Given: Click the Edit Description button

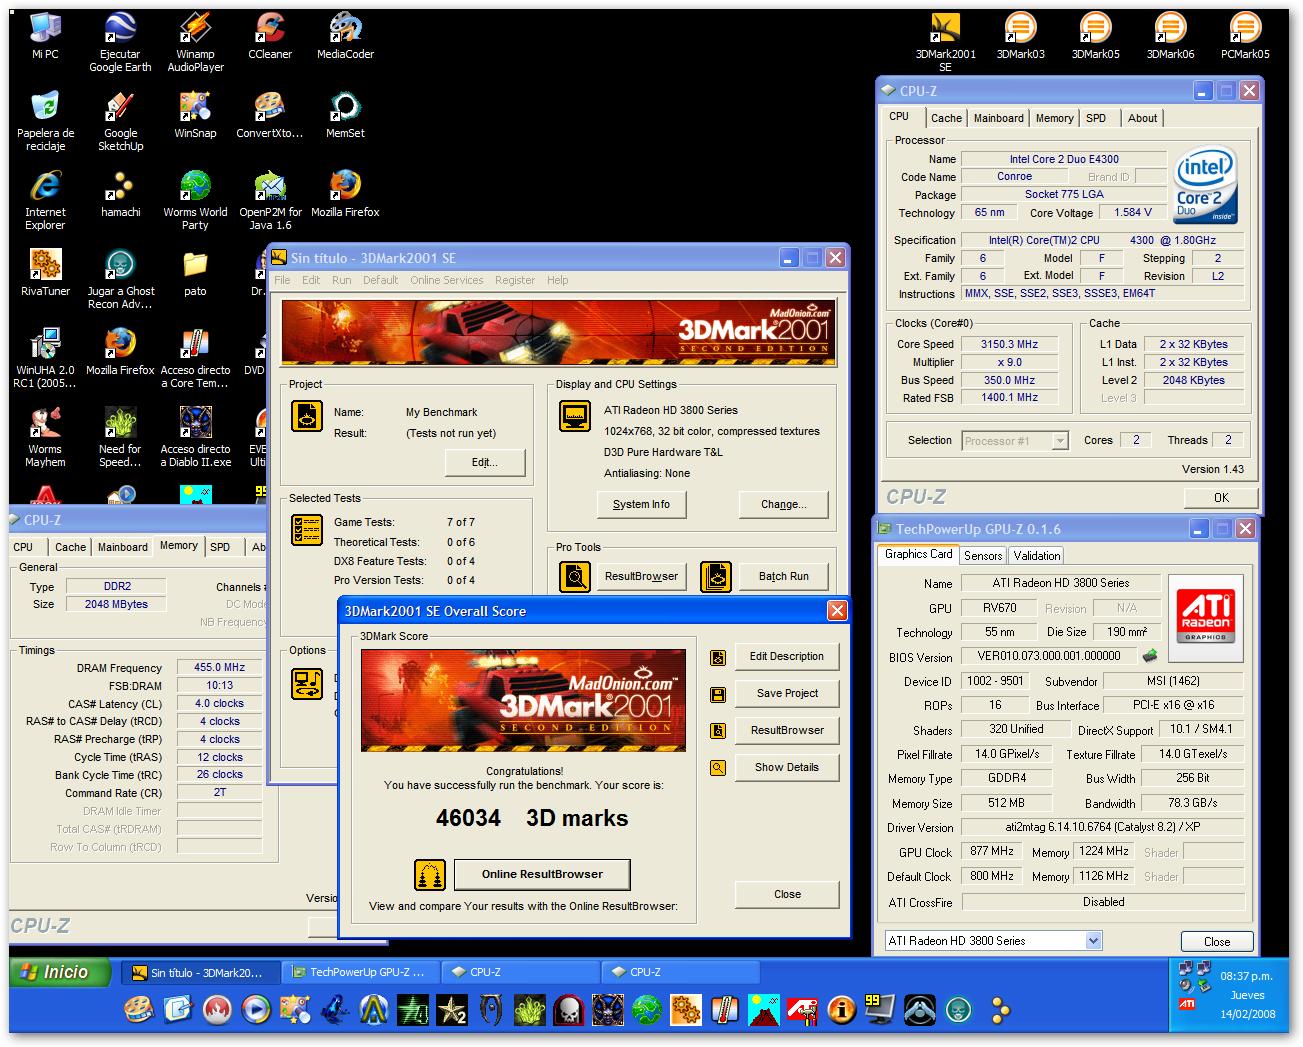Looking at the screenshot, I should click(x=787, y=656).
